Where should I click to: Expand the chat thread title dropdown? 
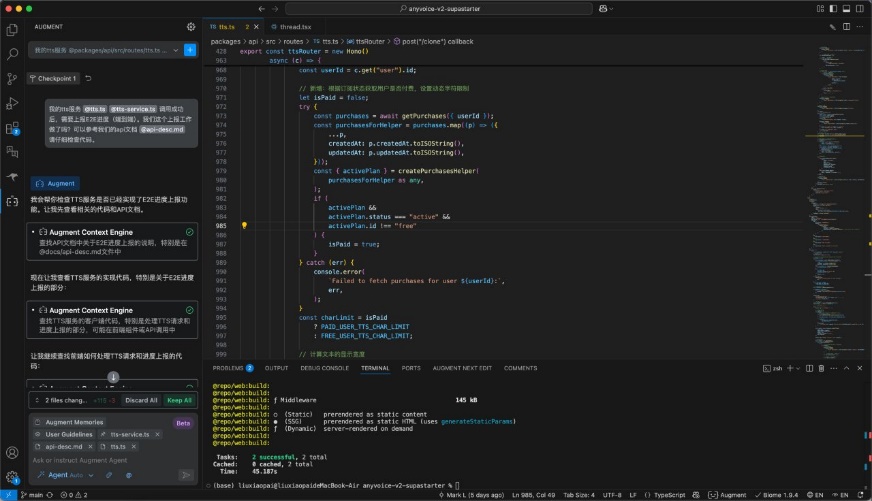(x=173, y=49)
